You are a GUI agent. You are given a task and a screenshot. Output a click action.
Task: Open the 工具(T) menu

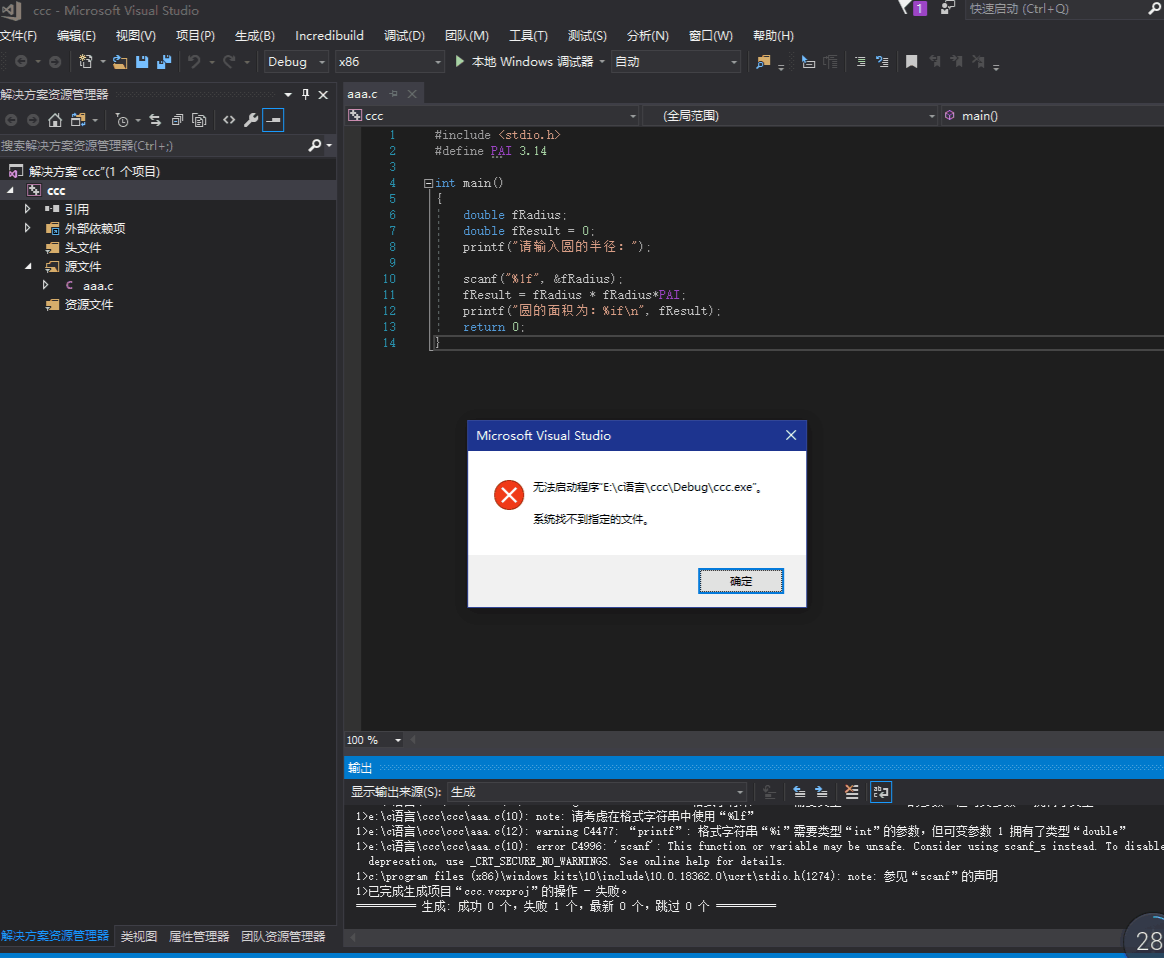click(528, 36)
